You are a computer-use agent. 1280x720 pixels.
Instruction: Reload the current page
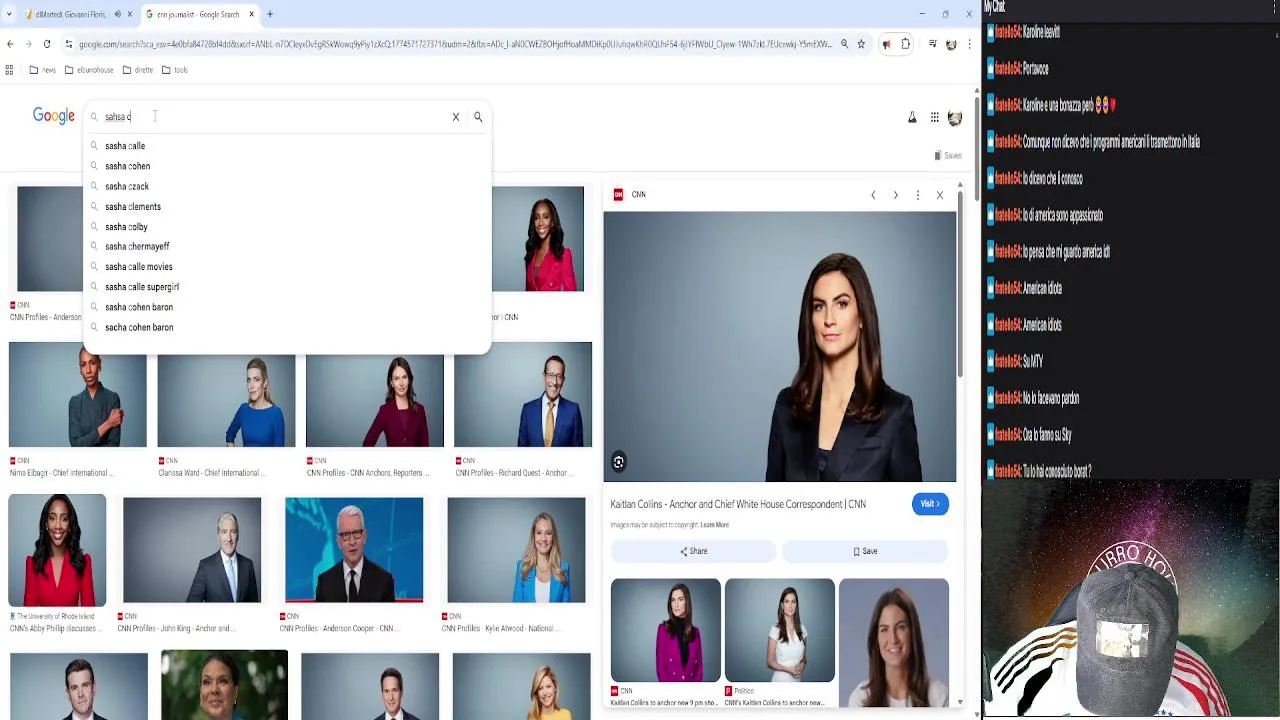[x=47, y=44]
